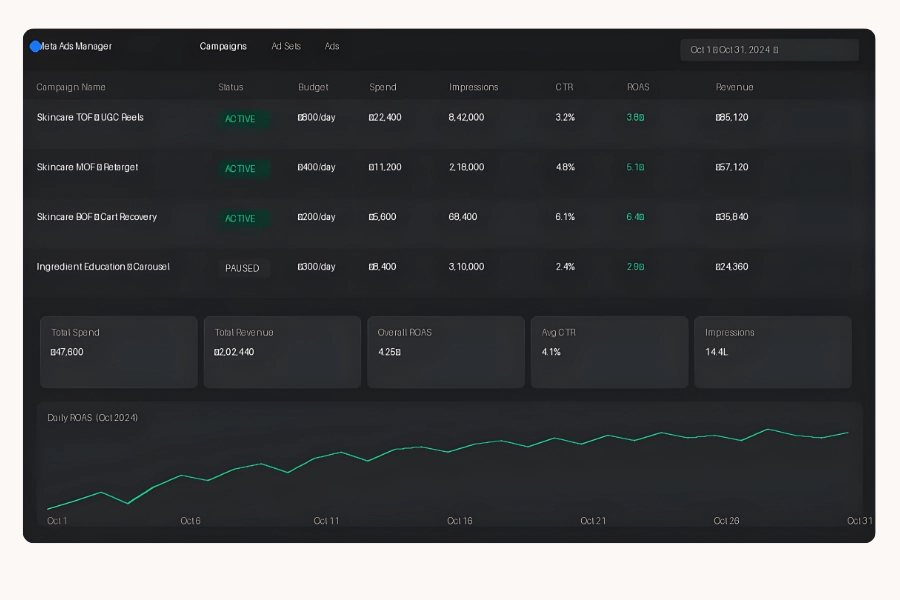The width and height of the screenshot is (900, 600).
Task: Open the Oct 2024 date range picker
Action: (x=769, y=50)
